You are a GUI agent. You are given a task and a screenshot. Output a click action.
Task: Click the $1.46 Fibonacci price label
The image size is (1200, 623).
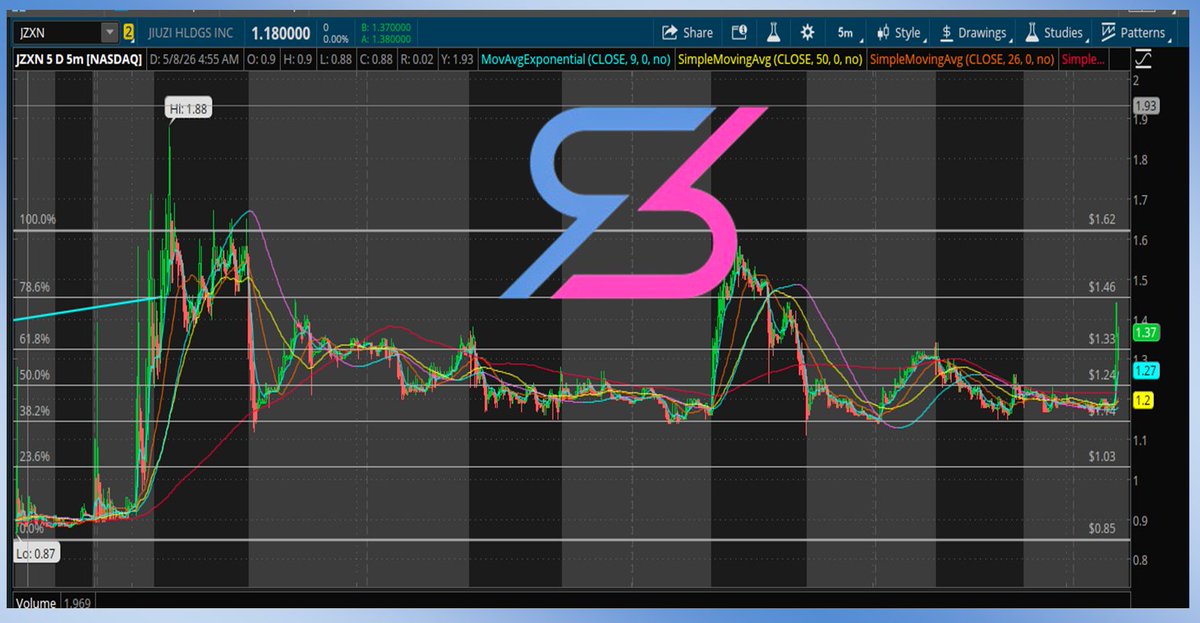[1102, 287]
